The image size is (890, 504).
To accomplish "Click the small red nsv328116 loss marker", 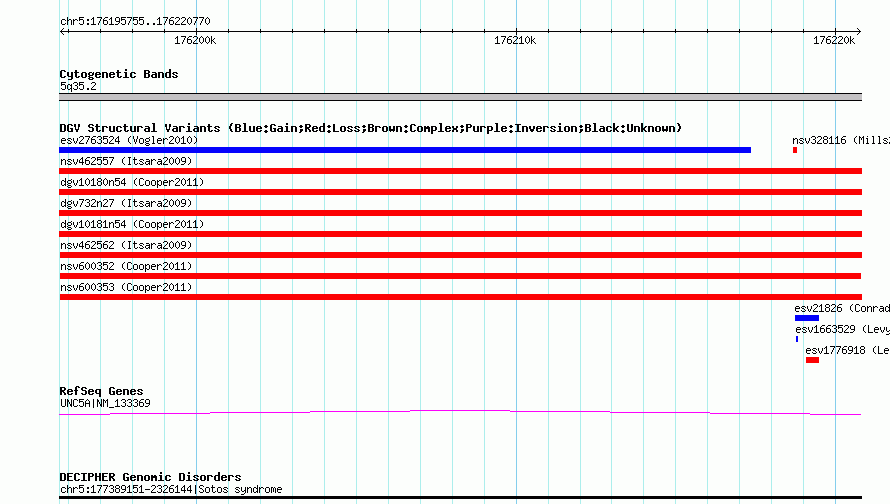I will click(795, 150).
